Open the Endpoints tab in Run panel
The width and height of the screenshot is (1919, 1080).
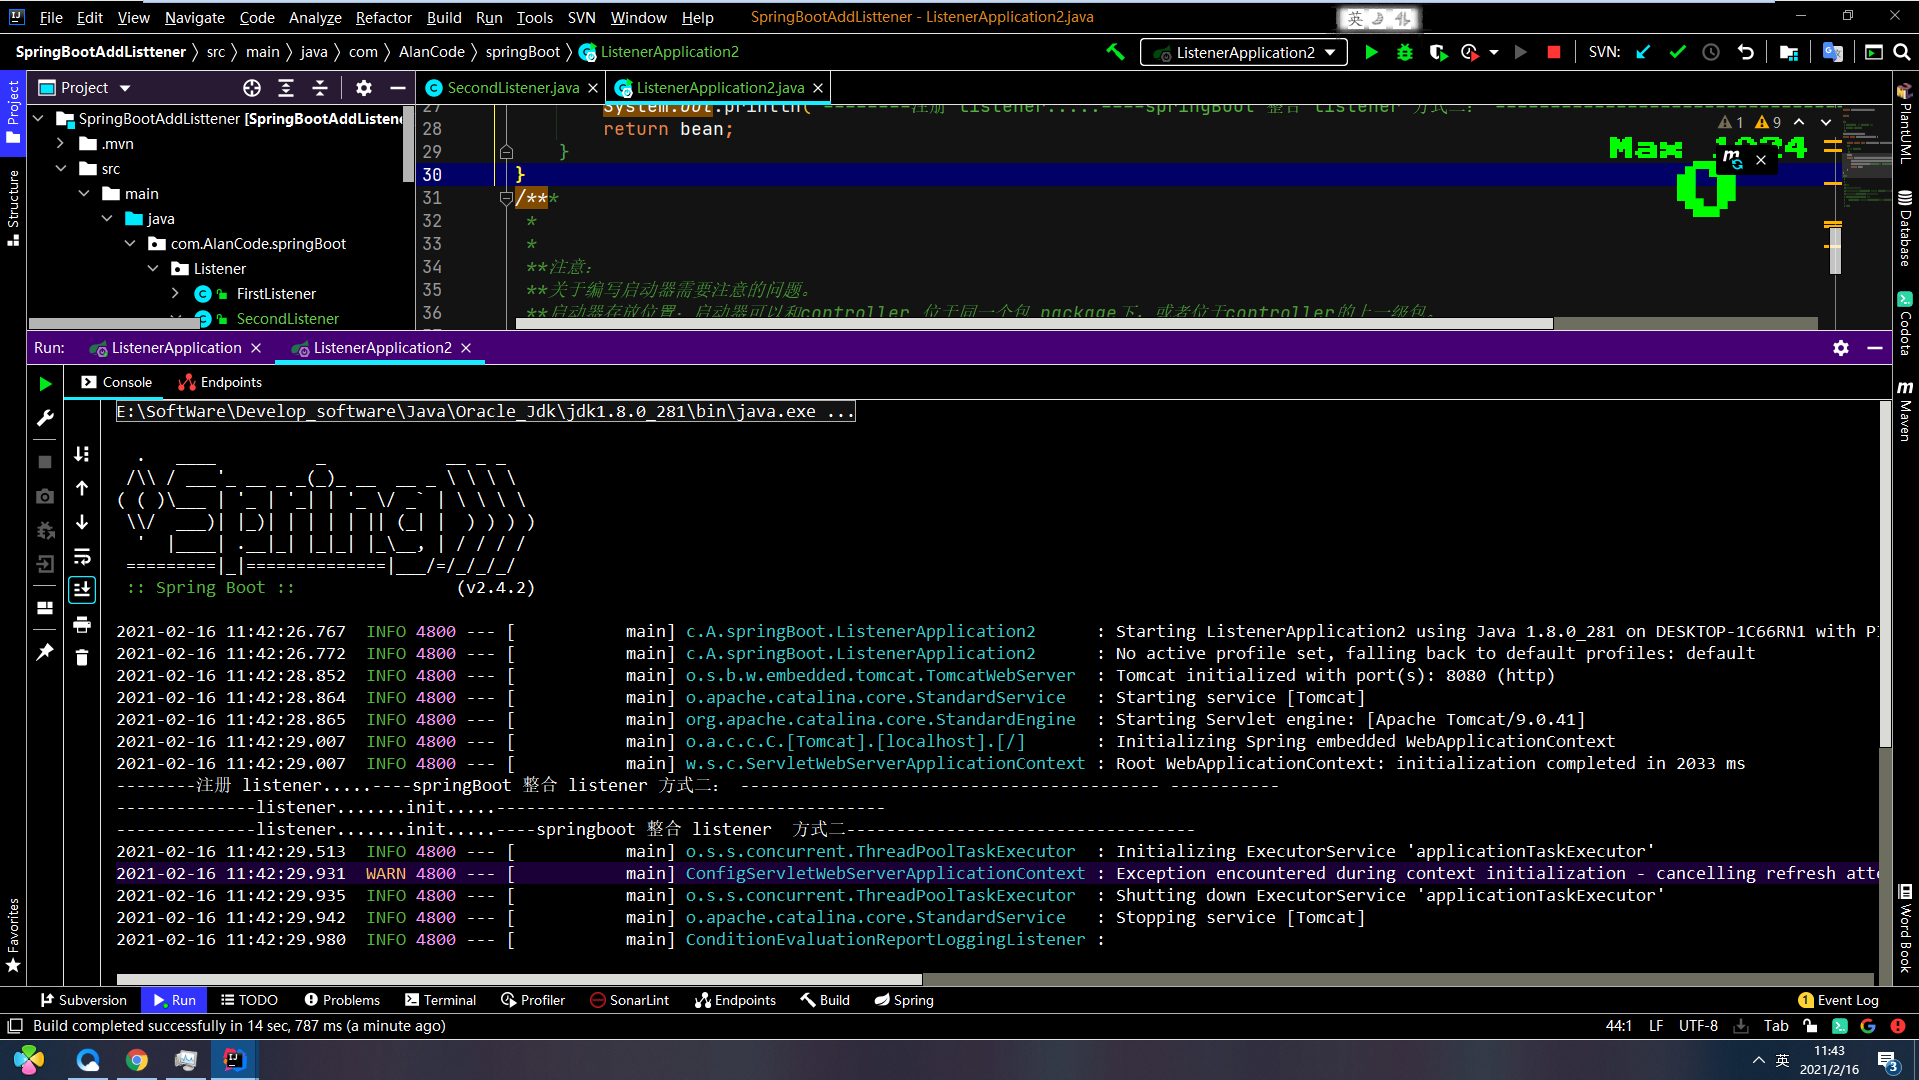(x=220, y=382)
